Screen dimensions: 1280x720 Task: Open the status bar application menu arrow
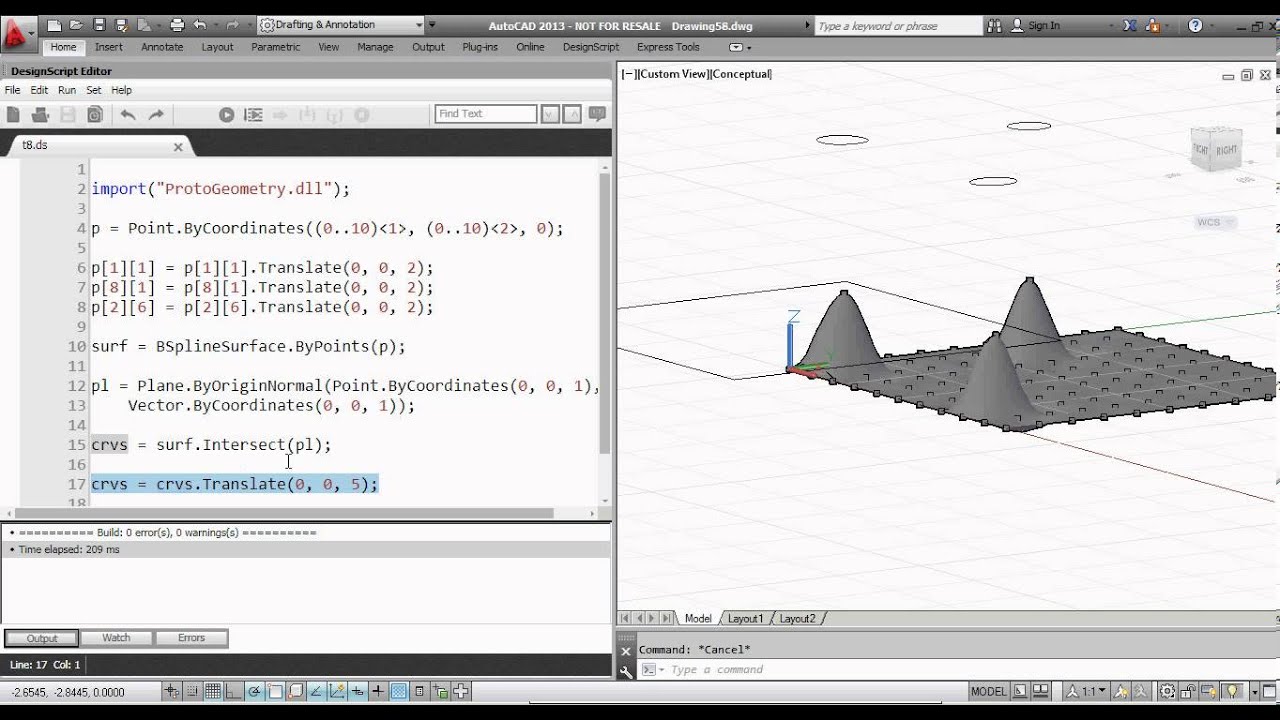click(1253, 691)
